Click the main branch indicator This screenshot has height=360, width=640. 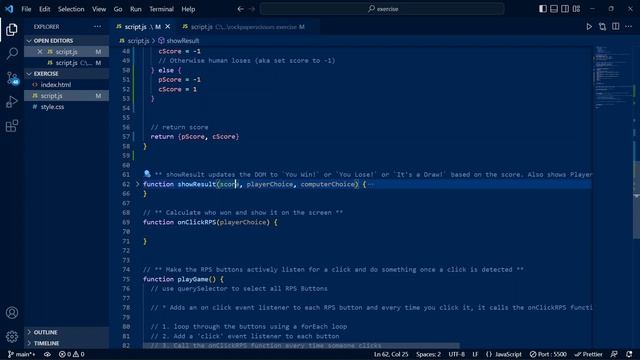22,354
